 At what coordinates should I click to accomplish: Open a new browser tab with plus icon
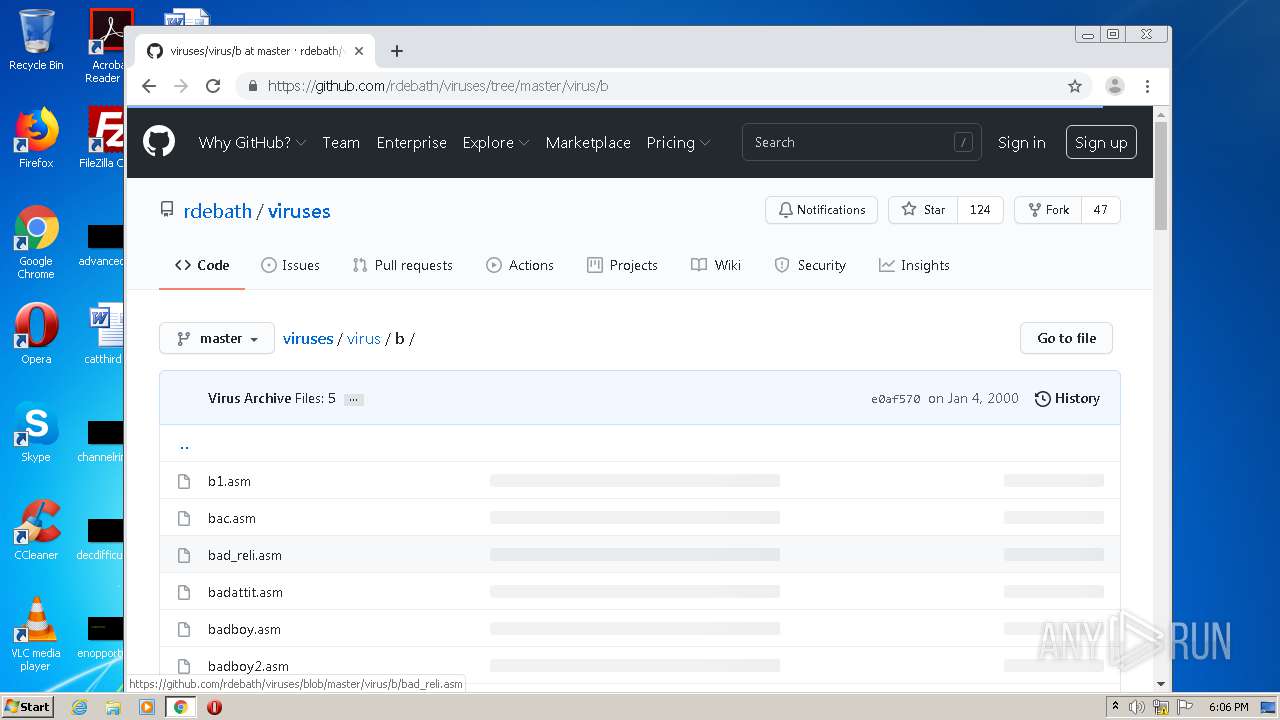click(x=397, y=51)
